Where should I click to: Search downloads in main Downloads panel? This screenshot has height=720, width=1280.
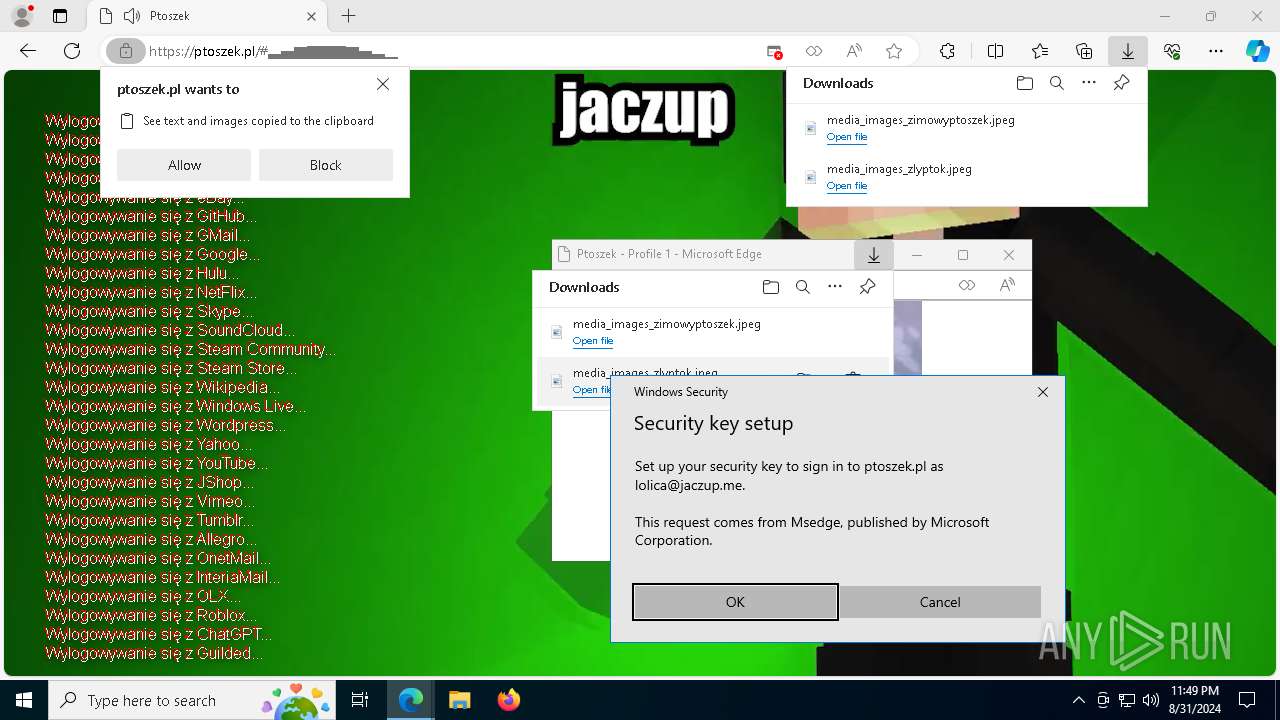pos(1057,83)
